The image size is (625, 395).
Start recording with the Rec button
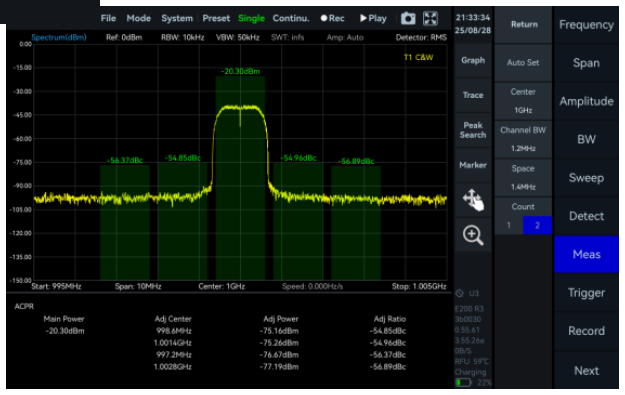pyautogui.click(x=332, y=18)
